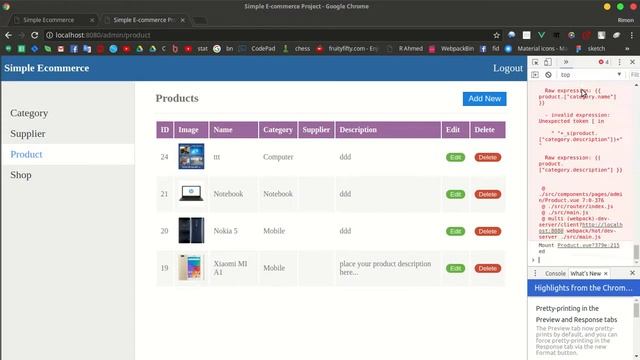Go back using the browser back arrow
640x360 pixels.
8,36
